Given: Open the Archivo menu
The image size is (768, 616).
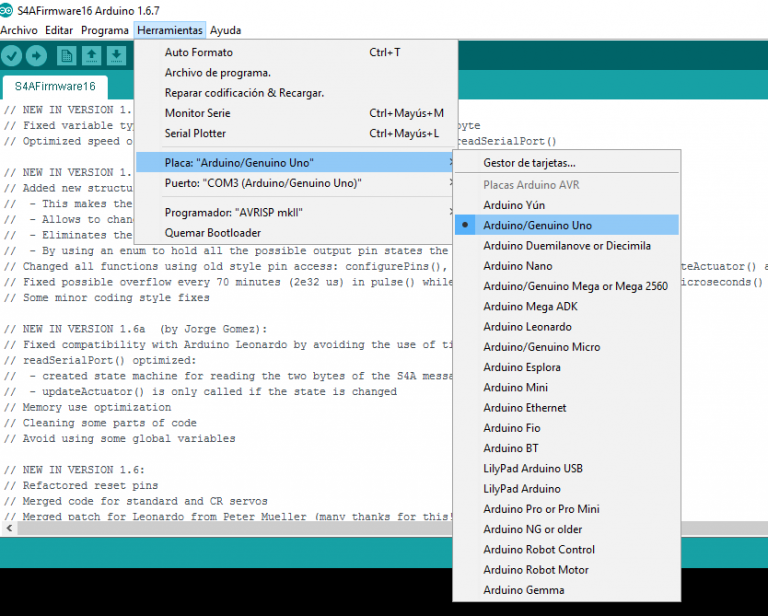Looking at the screenshot, I should (x=19, y=31).
